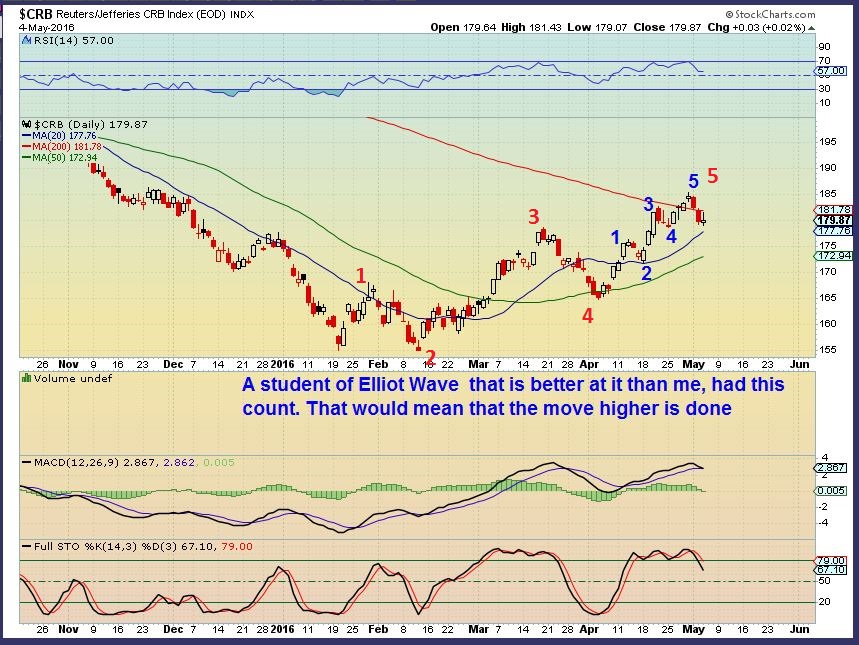Click the blue Elliot Wave annotation text
This screenshot has width=859, height=645.
click(x=513, y=396)
